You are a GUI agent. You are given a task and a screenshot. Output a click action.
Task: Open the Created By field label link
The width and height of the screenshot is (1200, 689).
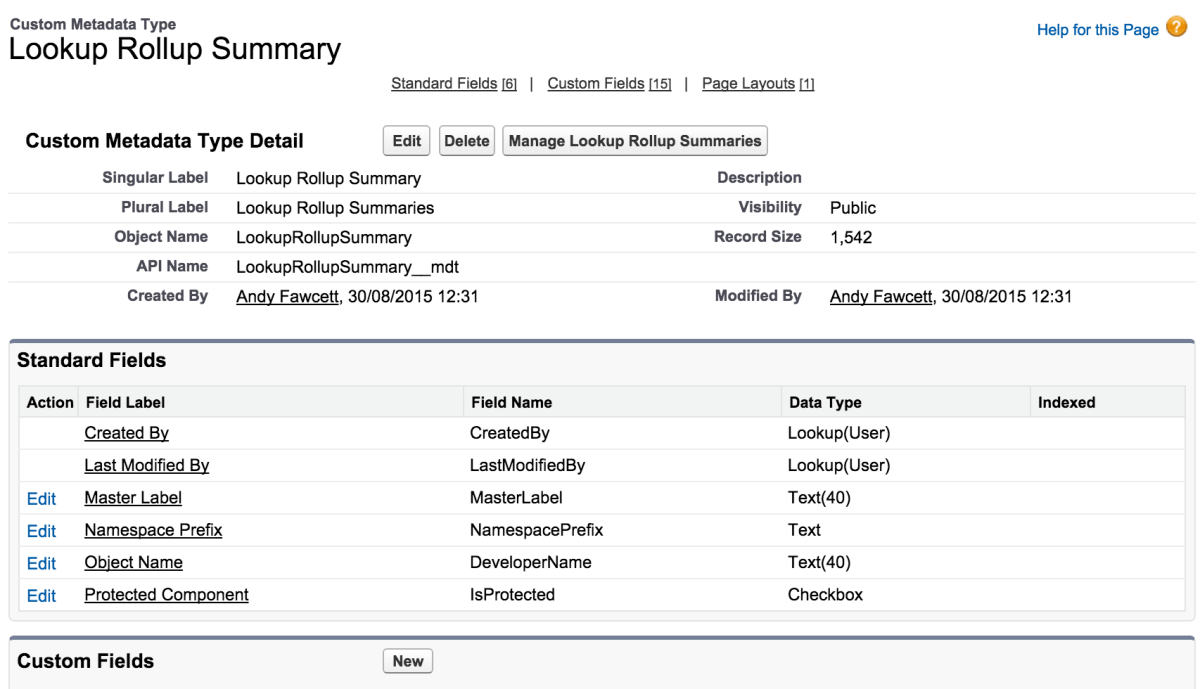click(126, 433)
